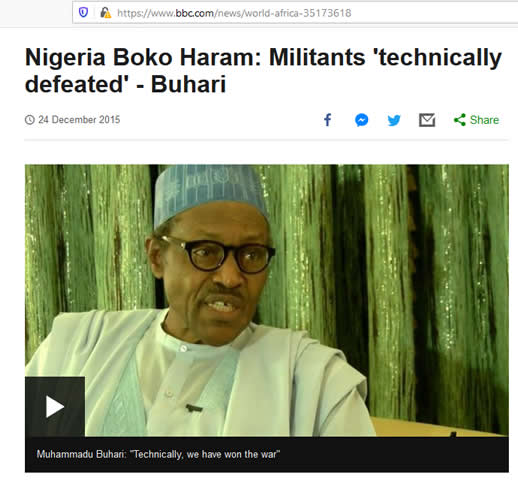Share via the Messenger icon
Image resolution: width=518 pixels, height=487 pixels.
361,120
